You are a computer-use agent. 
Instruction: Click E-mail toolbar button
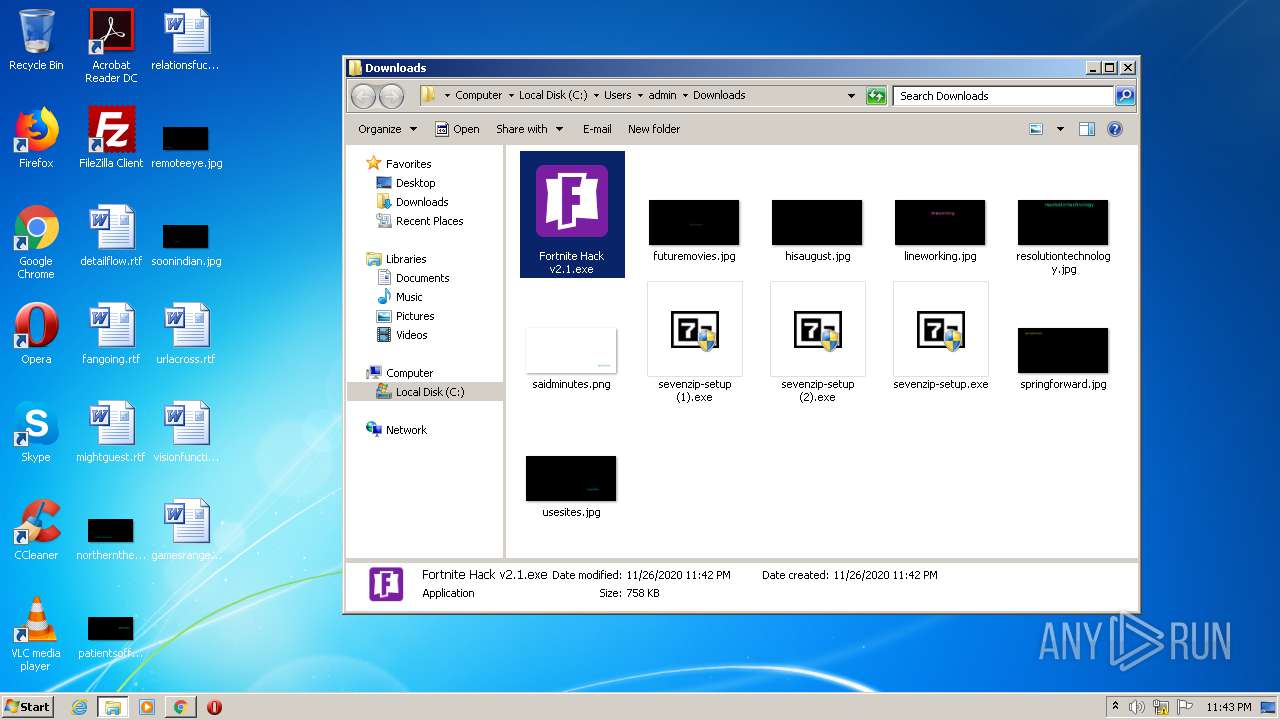[597, 129]
